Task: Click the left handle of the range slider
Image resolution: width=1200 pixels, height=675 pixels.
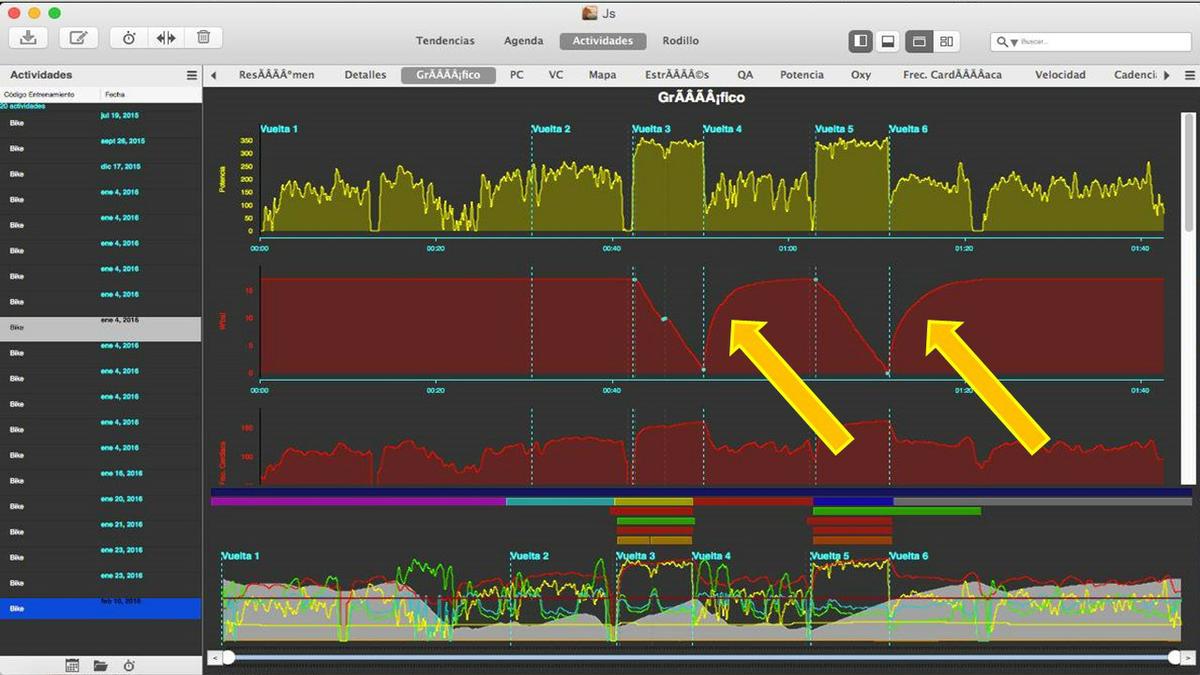Action: click(x=228, y=657)
